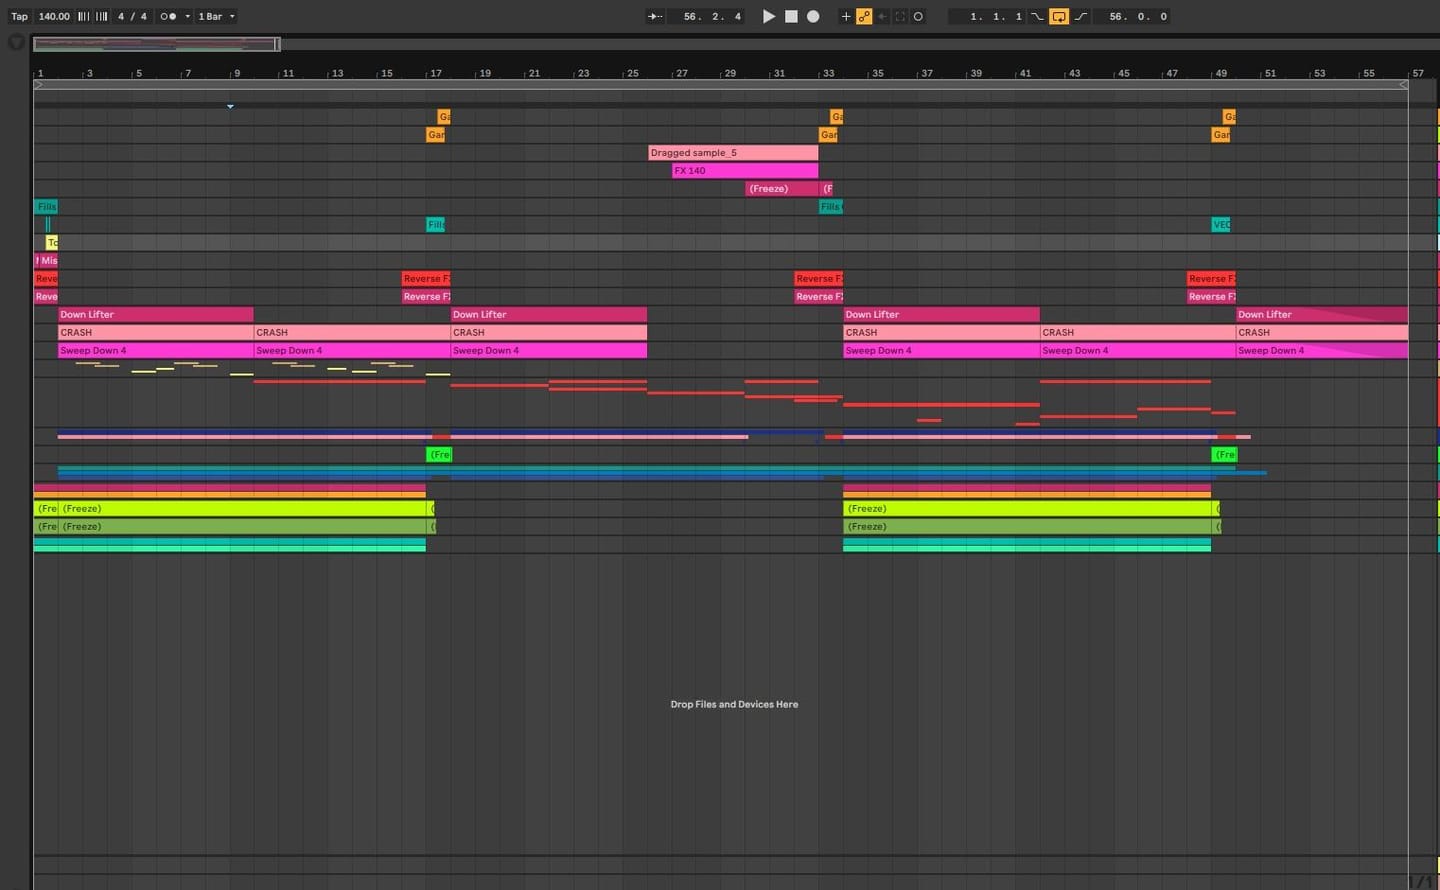Image resolution: width=1440 pixels, height=890 pixels.
Task: Stop playback with the Stop button
Action: coord(791,16)
